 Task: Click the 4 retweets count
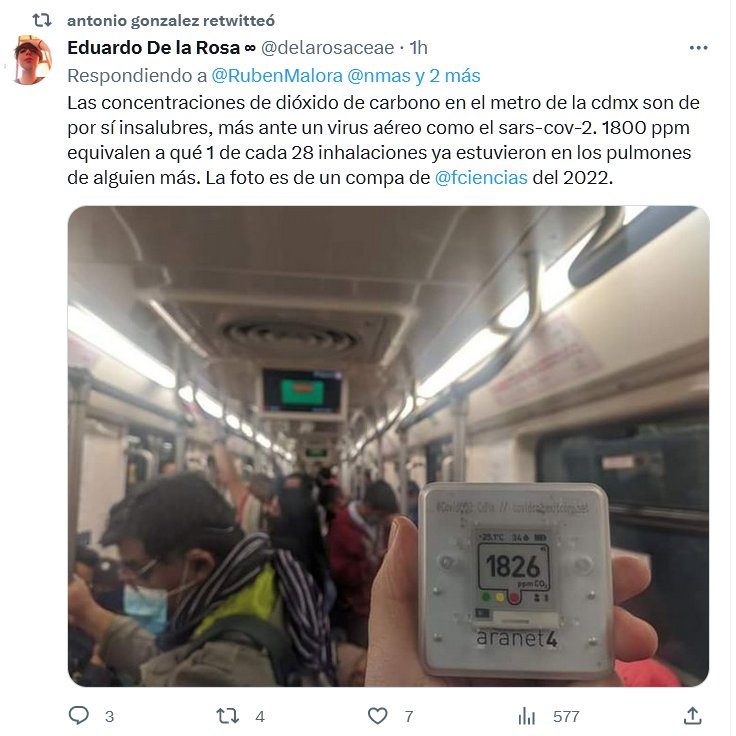pyautogui.click(x=260, y=716)
